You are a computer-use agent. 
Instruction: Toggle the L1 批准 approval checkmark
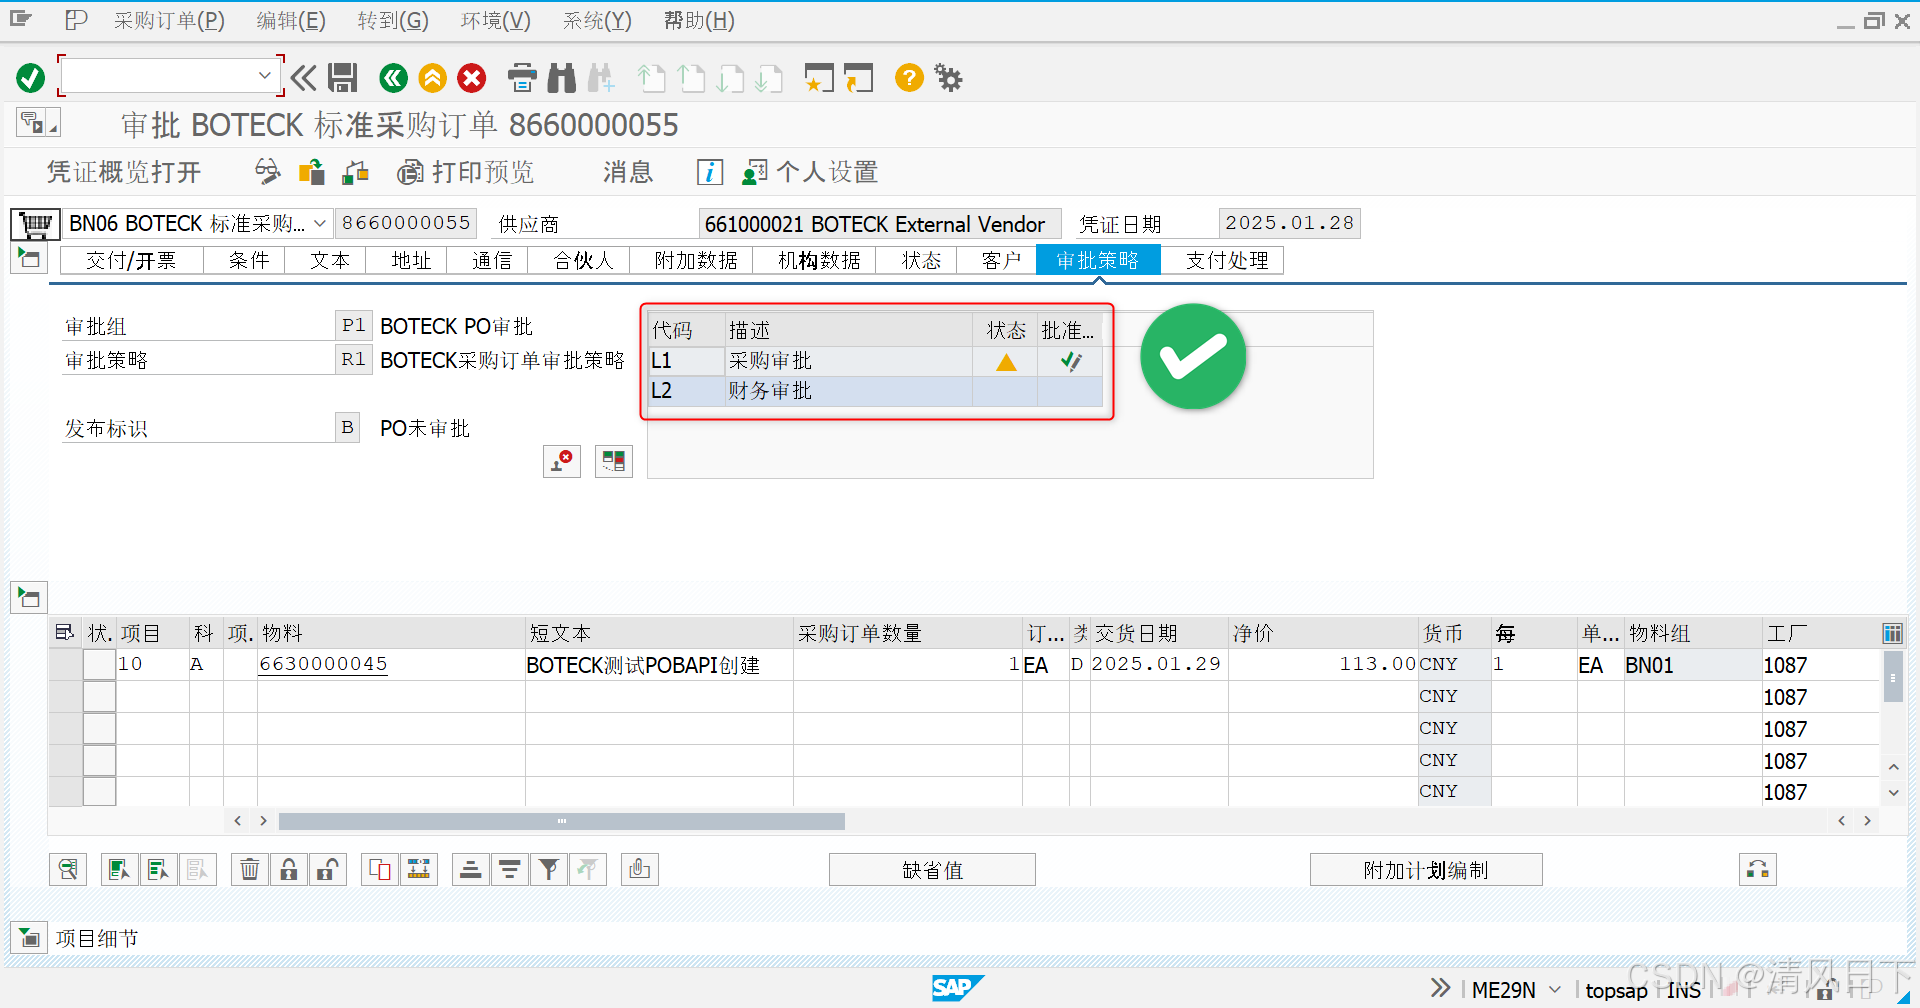tap(1070, 361)
